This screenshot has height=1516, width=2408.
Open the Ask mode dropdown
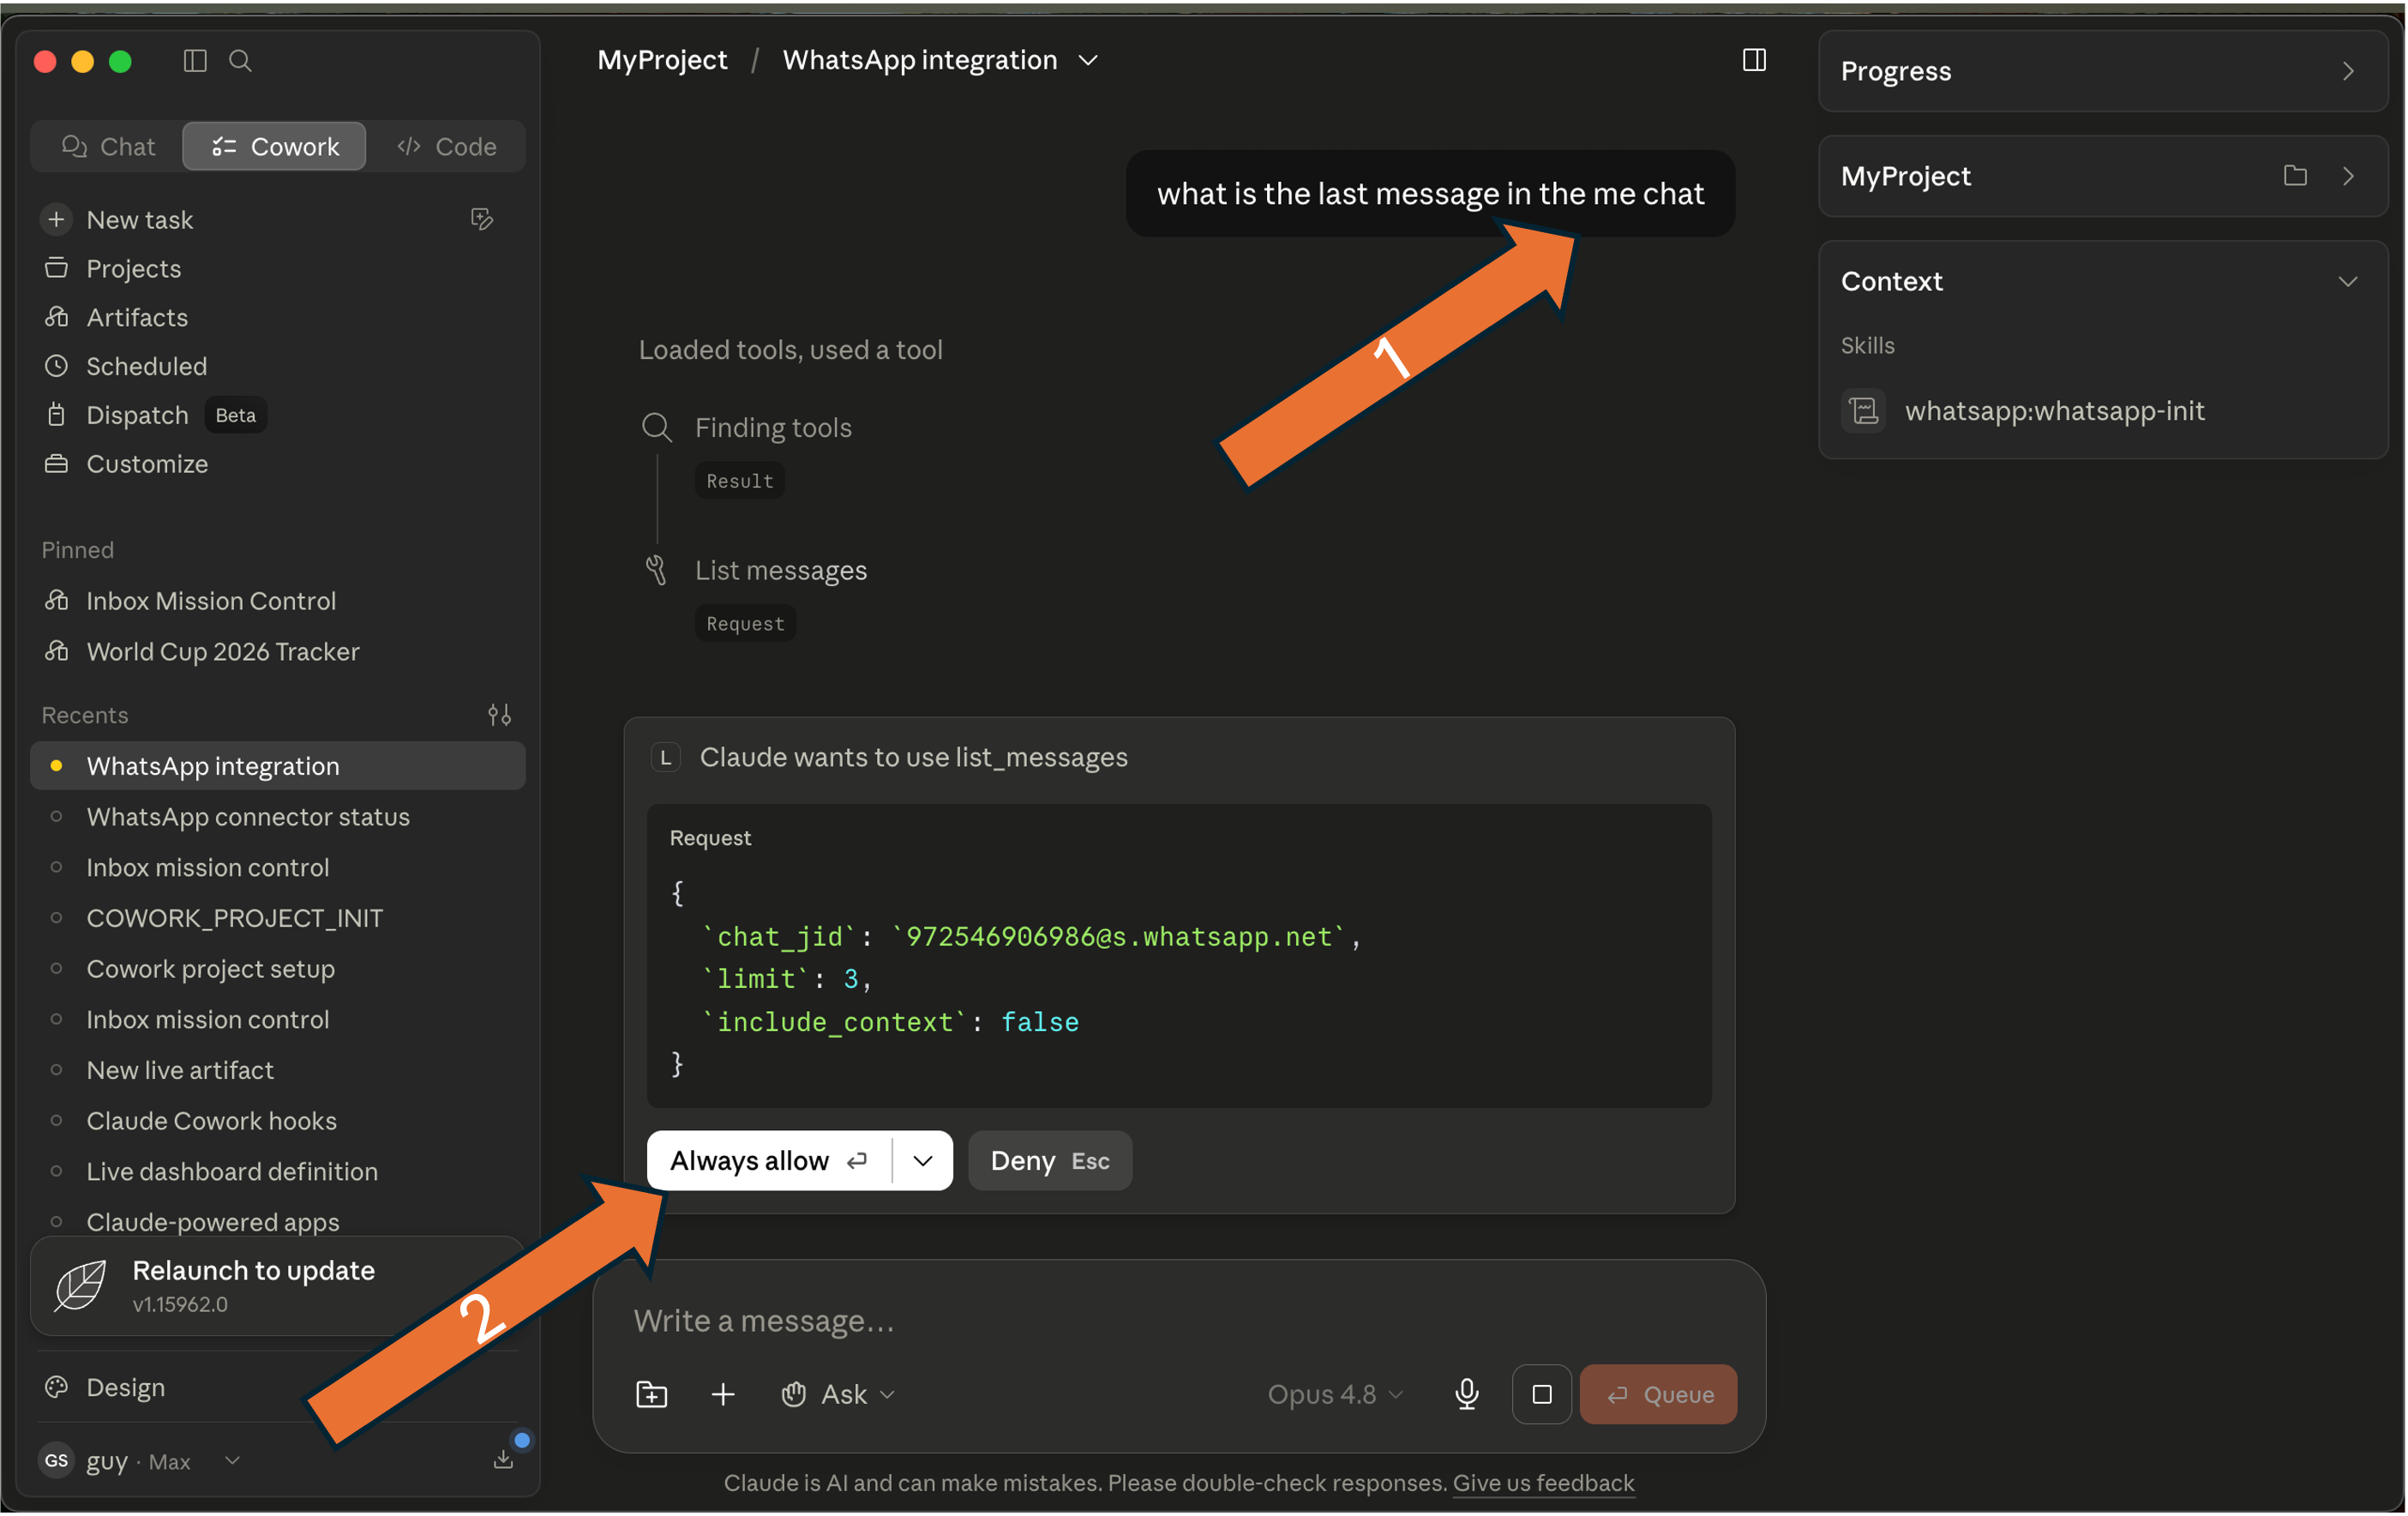838,1394
